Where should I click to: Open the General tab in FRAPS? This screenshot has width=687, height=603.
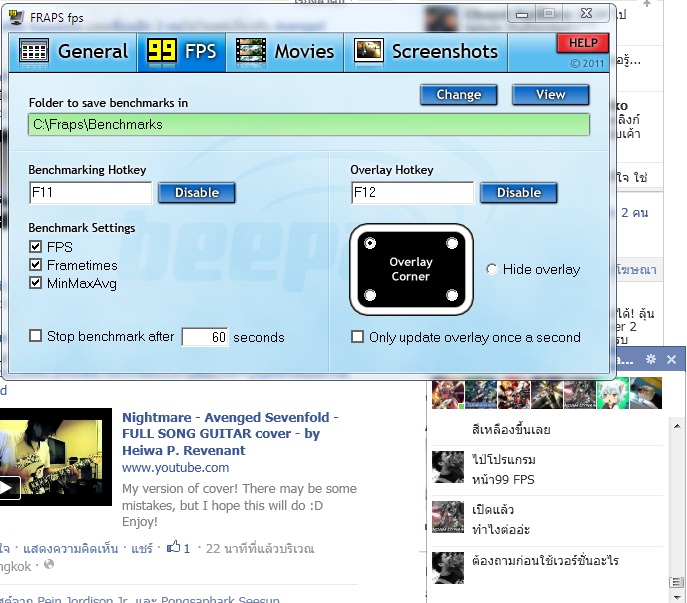73,52
